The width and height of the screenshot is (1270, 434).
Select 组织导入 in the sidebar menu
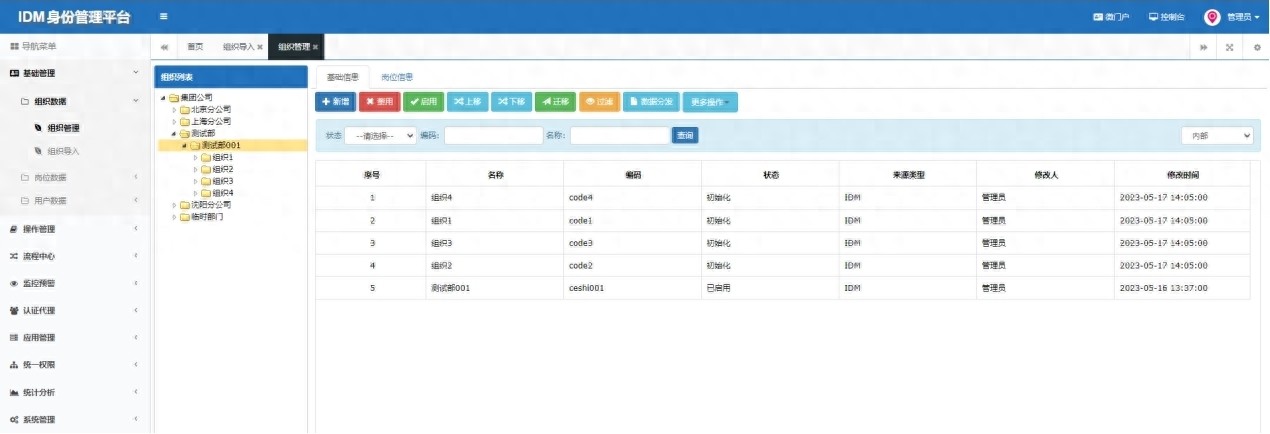(63, 152)
